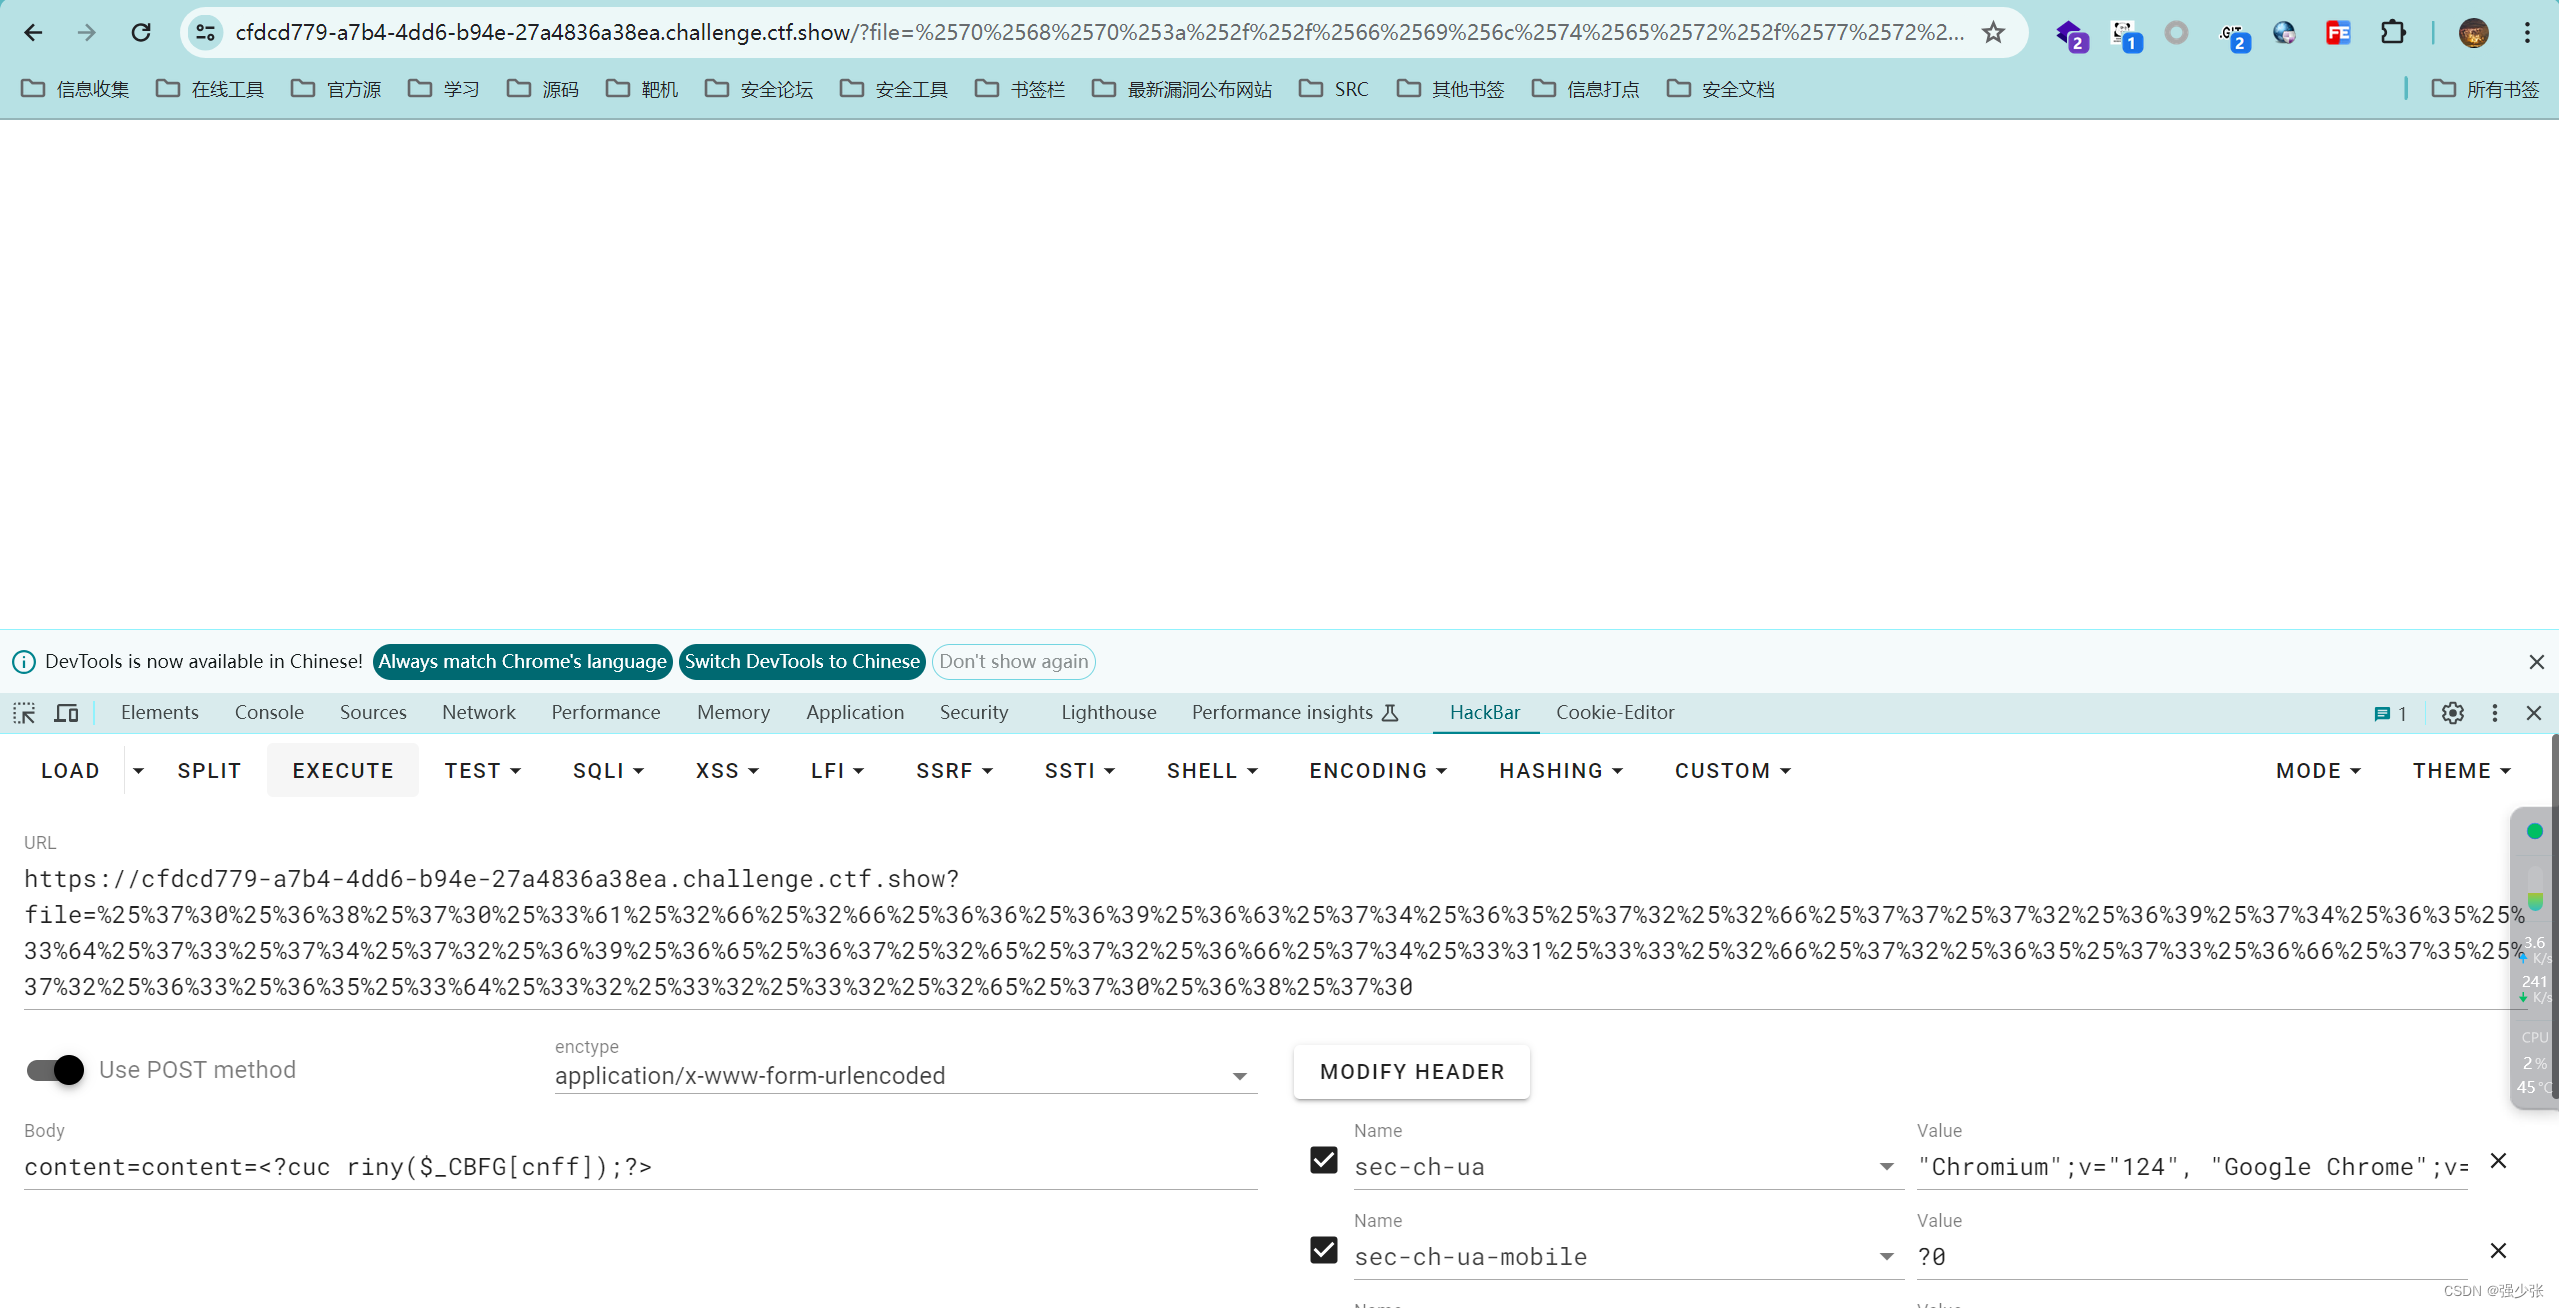Toggle the Use POST method switch
Screen dimensions: 2559x1308
(x=56, y=1070)
